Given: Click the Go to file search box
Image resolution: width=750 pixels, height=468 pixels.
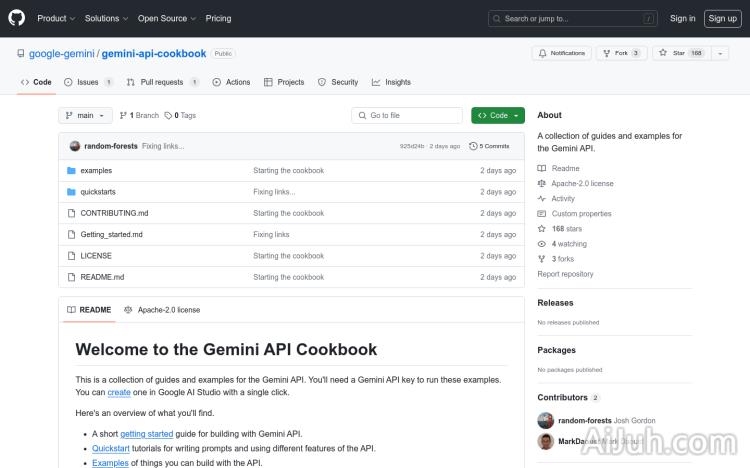Looking at the screenshot, I should [407, 115].
